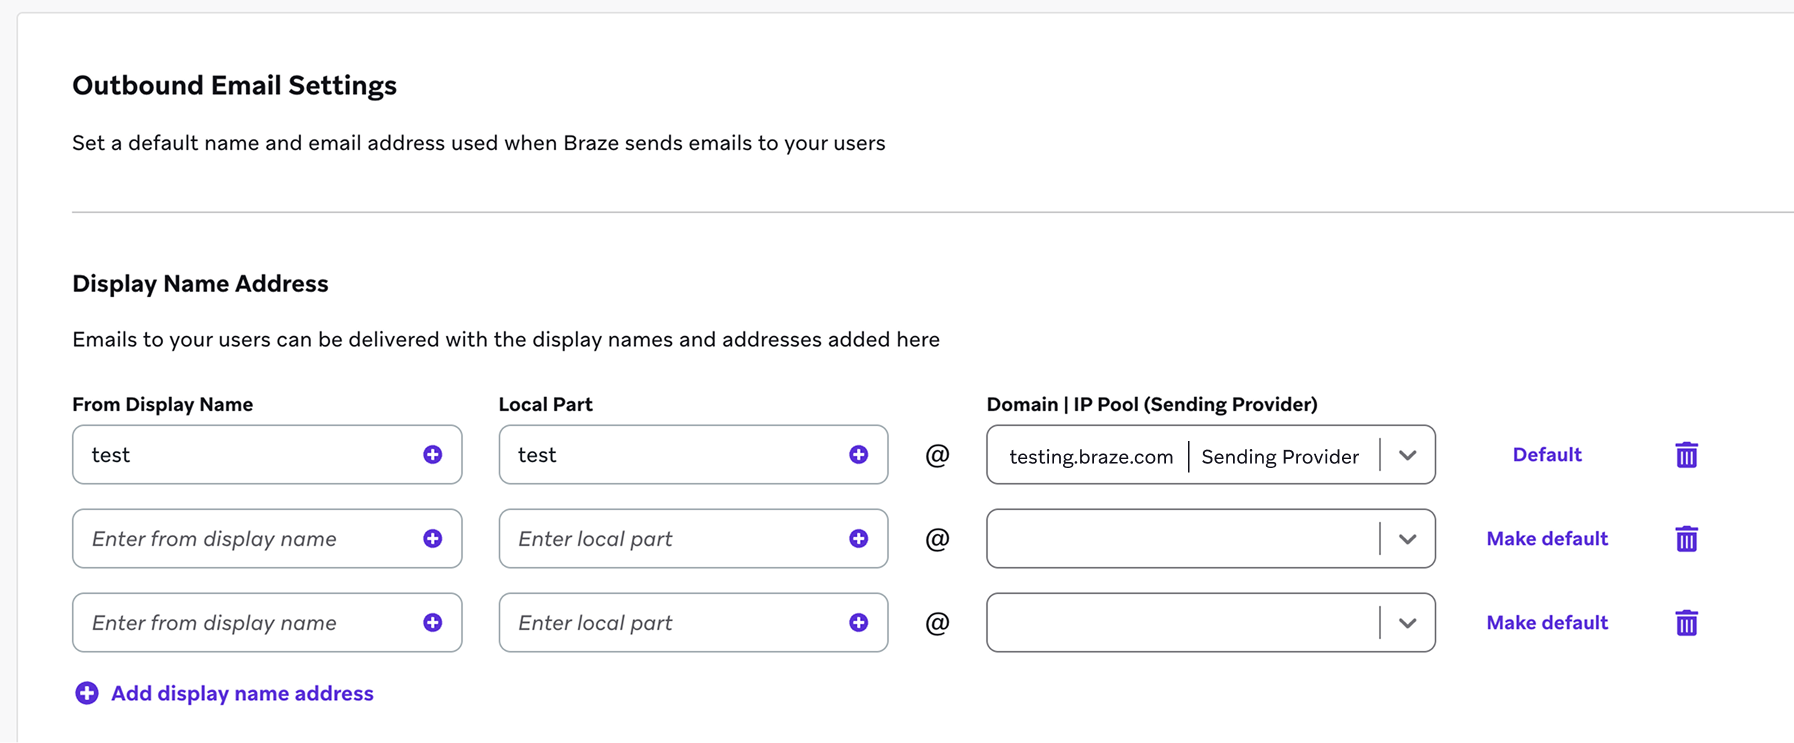This screenshot has width=1794, height=743.
Task: Click plus icon in second local part field
Action: coord(858,539)
